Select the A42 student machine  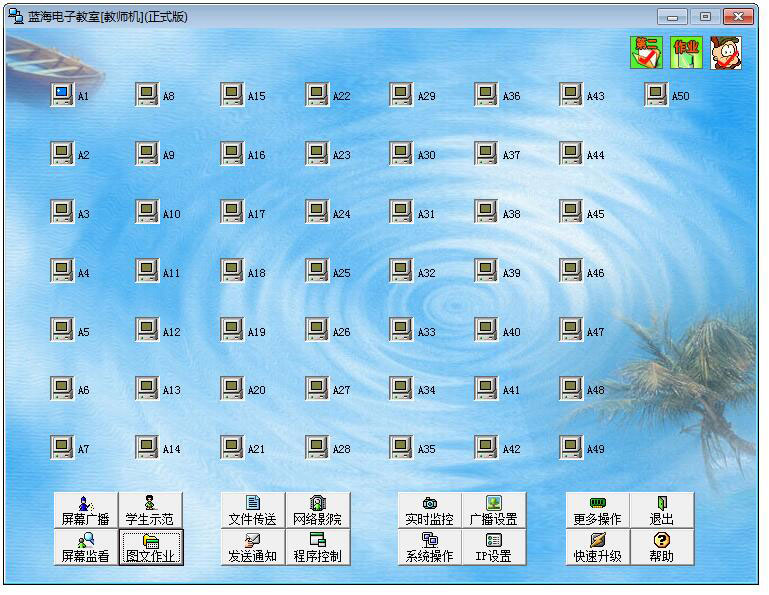click(x=486, y=448)
